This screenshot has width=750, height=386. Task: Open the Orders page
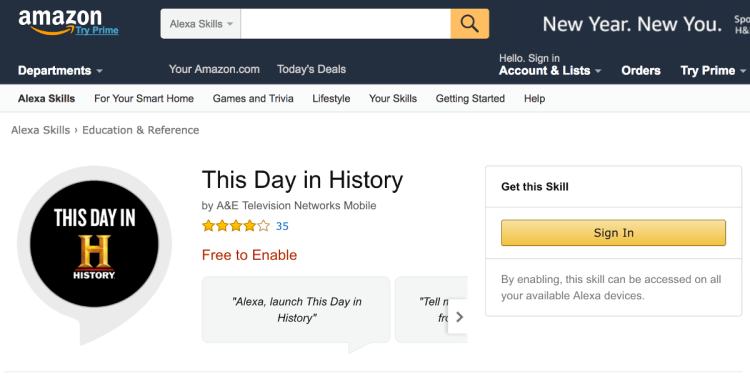[x=640, y=71]
